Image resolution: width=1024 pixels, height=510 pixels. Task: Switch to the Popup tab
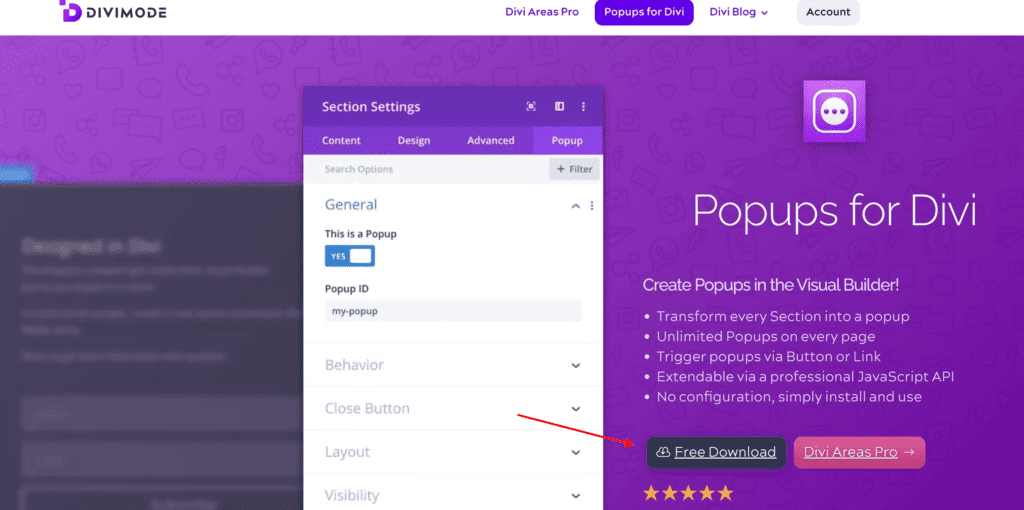click(567, 140)
